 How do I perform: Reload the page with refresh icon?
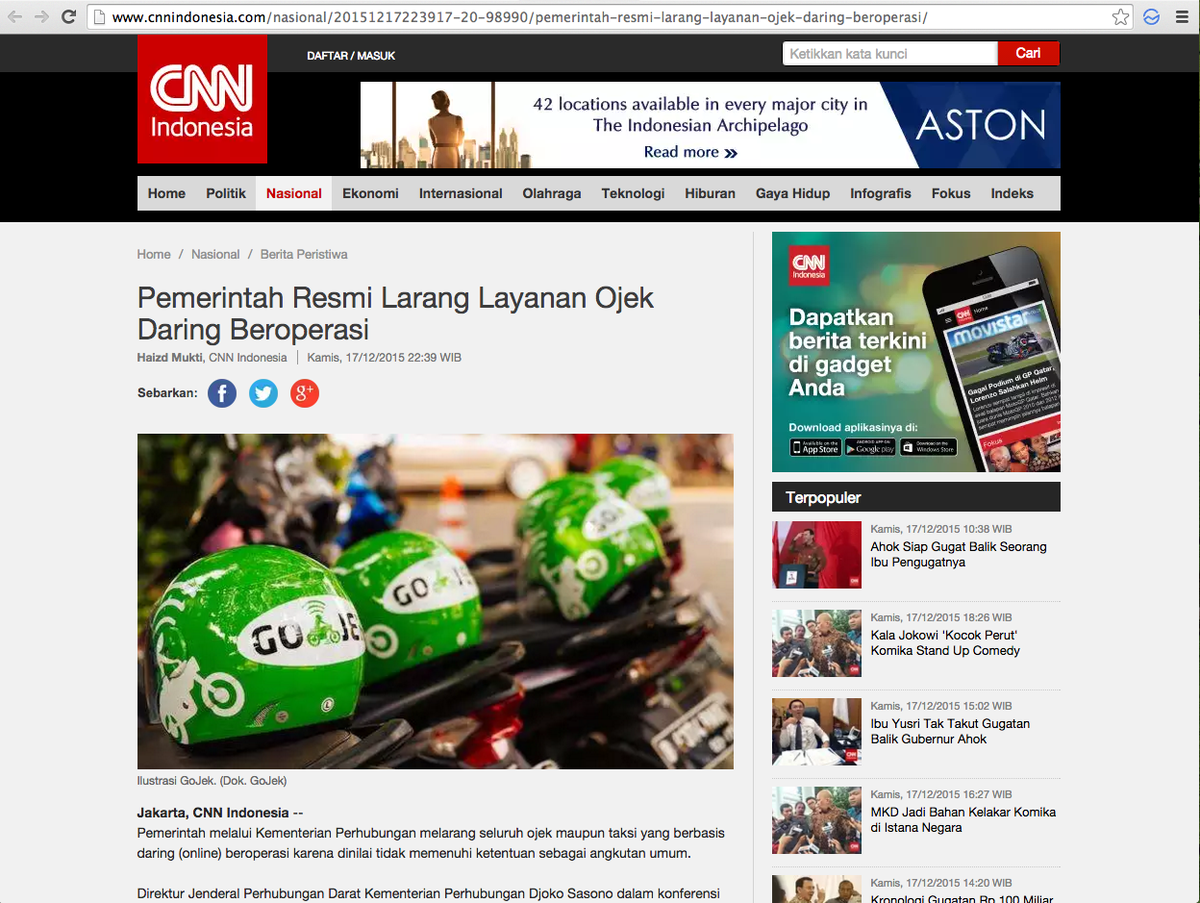click(x=68, y=17)
